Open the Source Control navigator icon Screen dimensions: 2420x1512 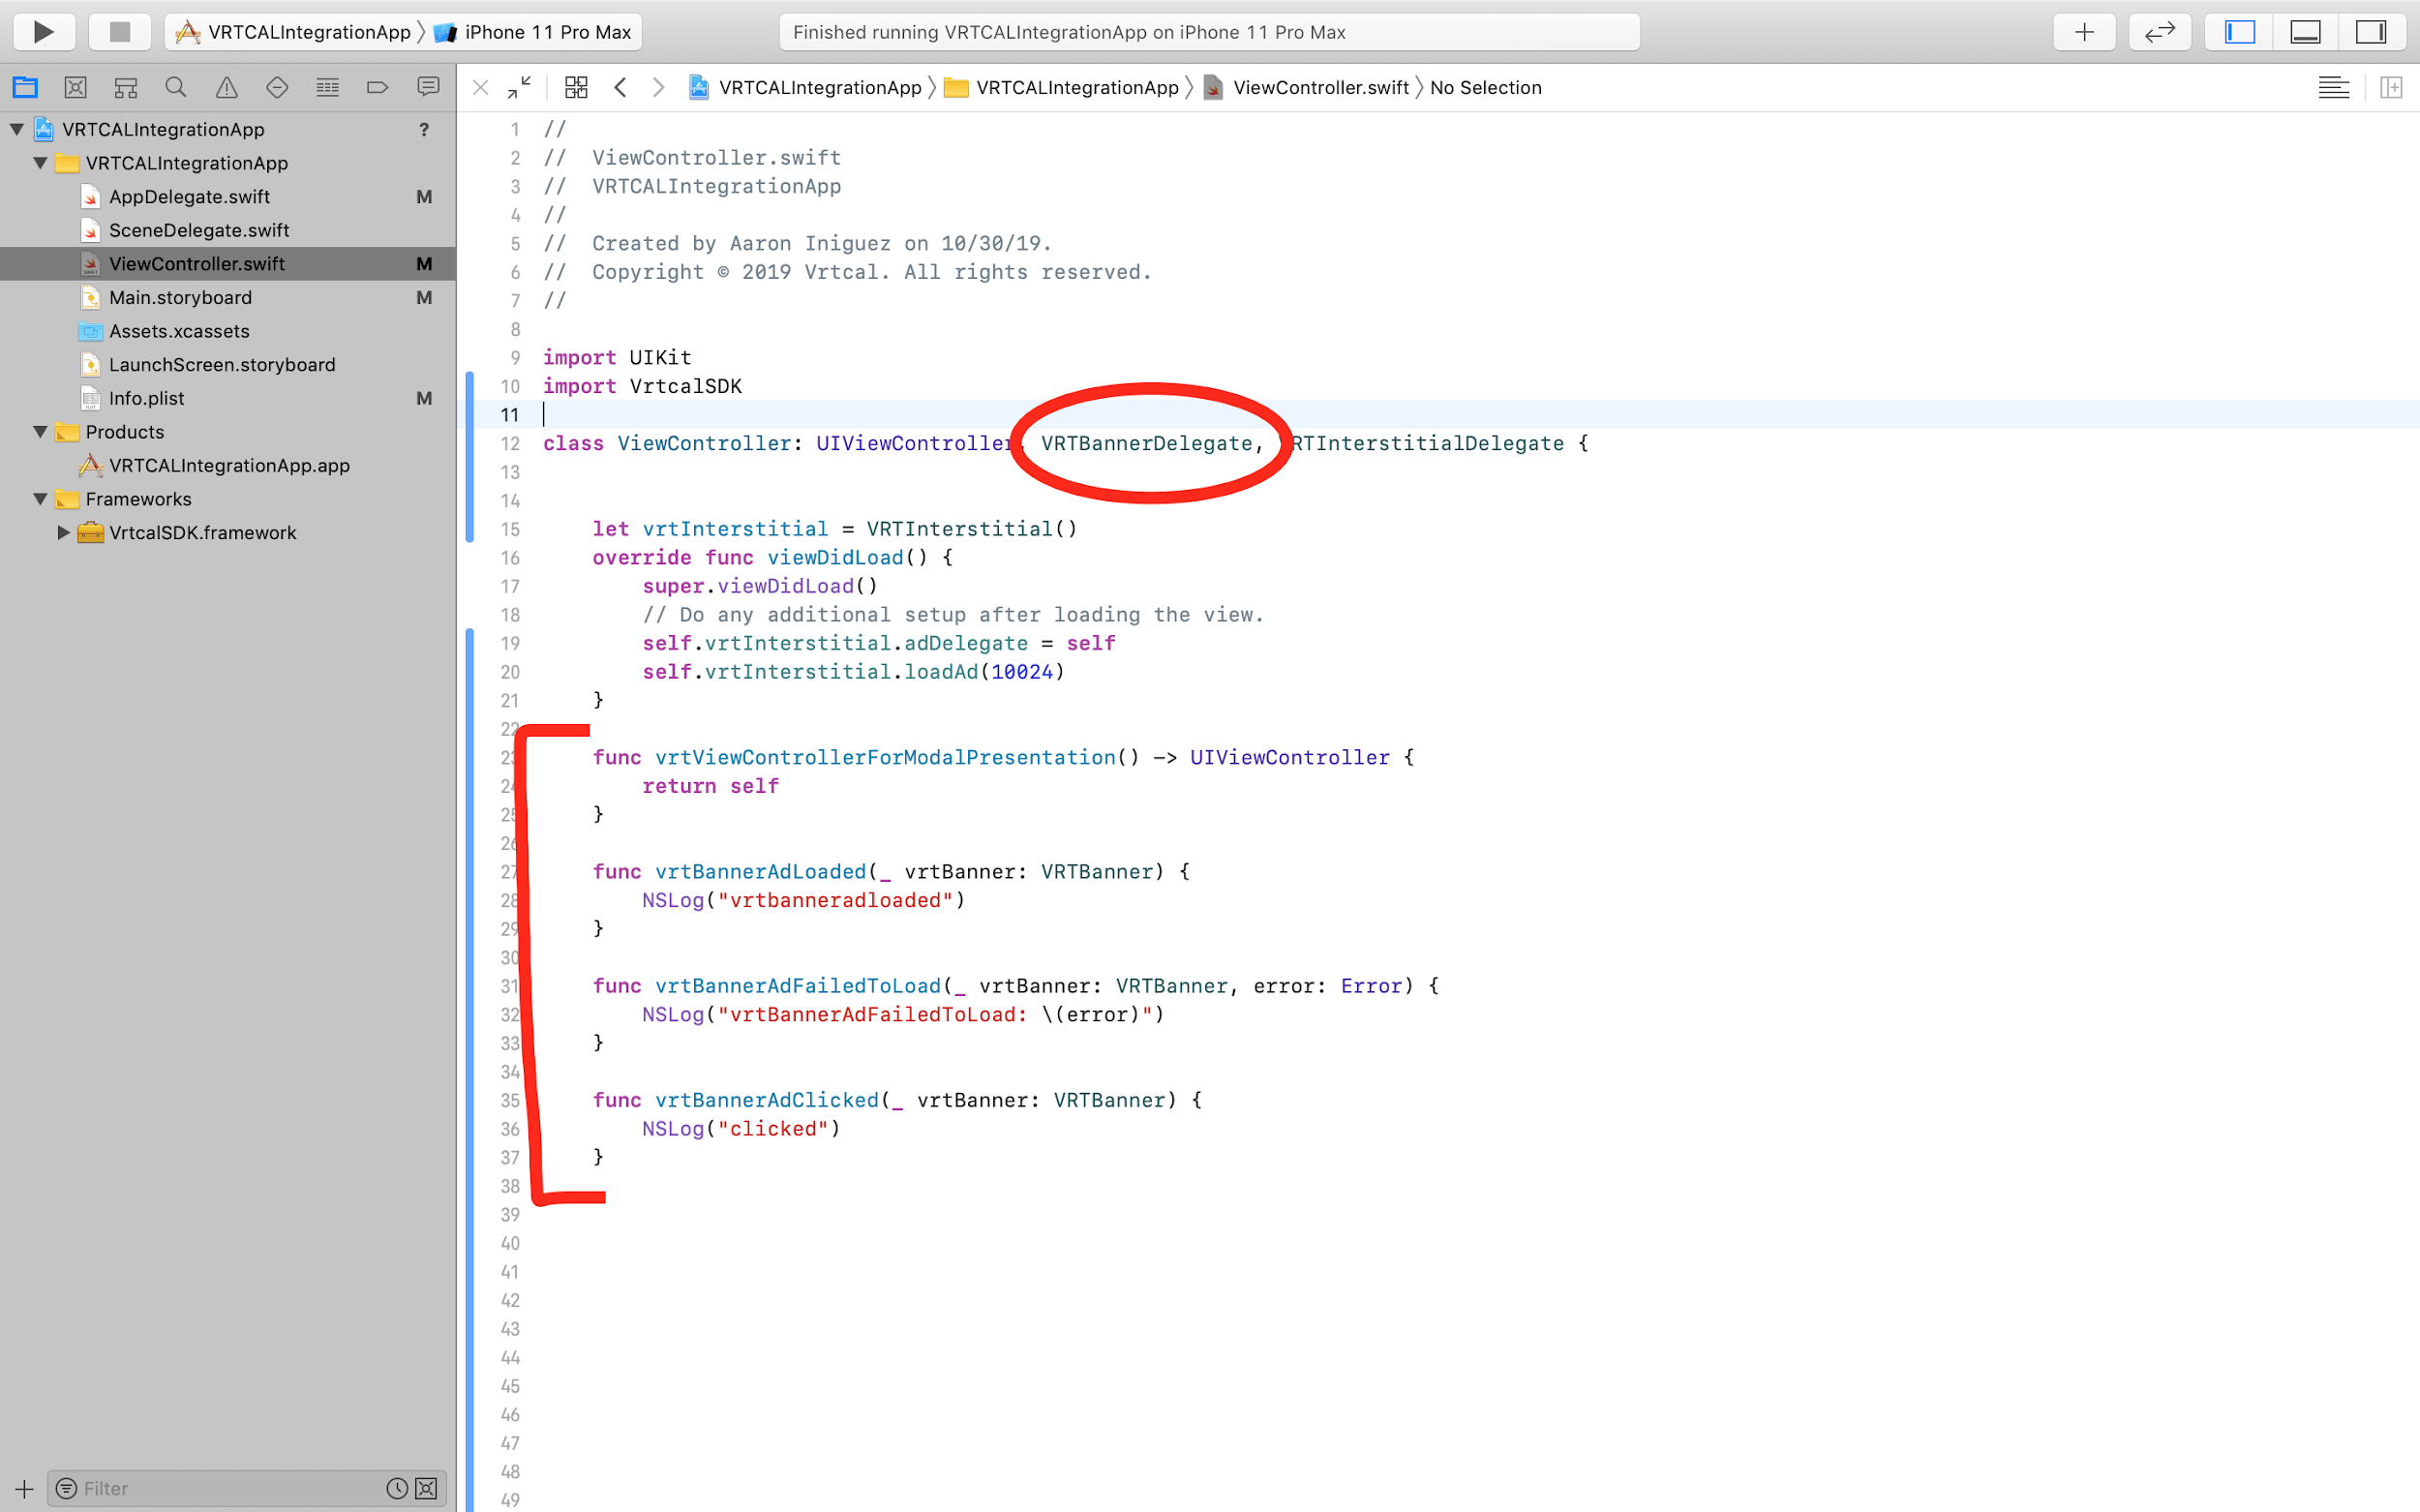point(75,88)
